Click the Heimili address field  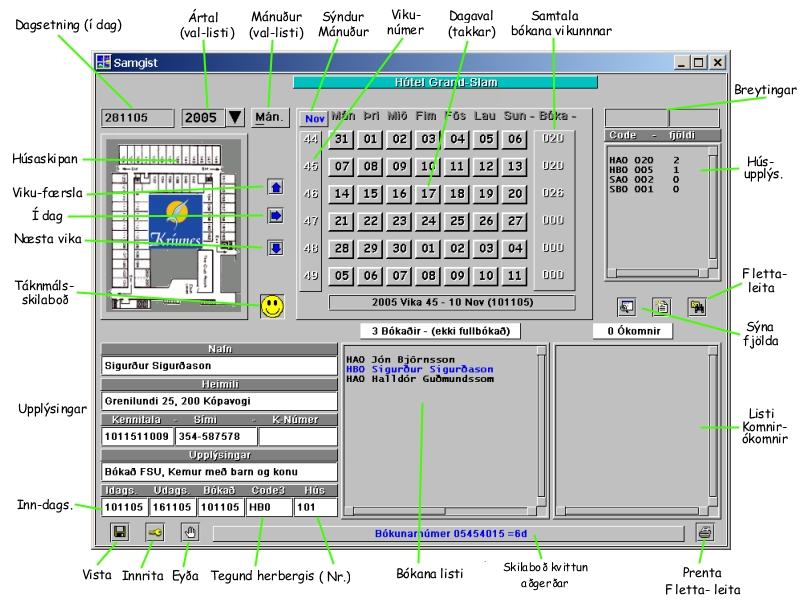(x=219, y=401)
